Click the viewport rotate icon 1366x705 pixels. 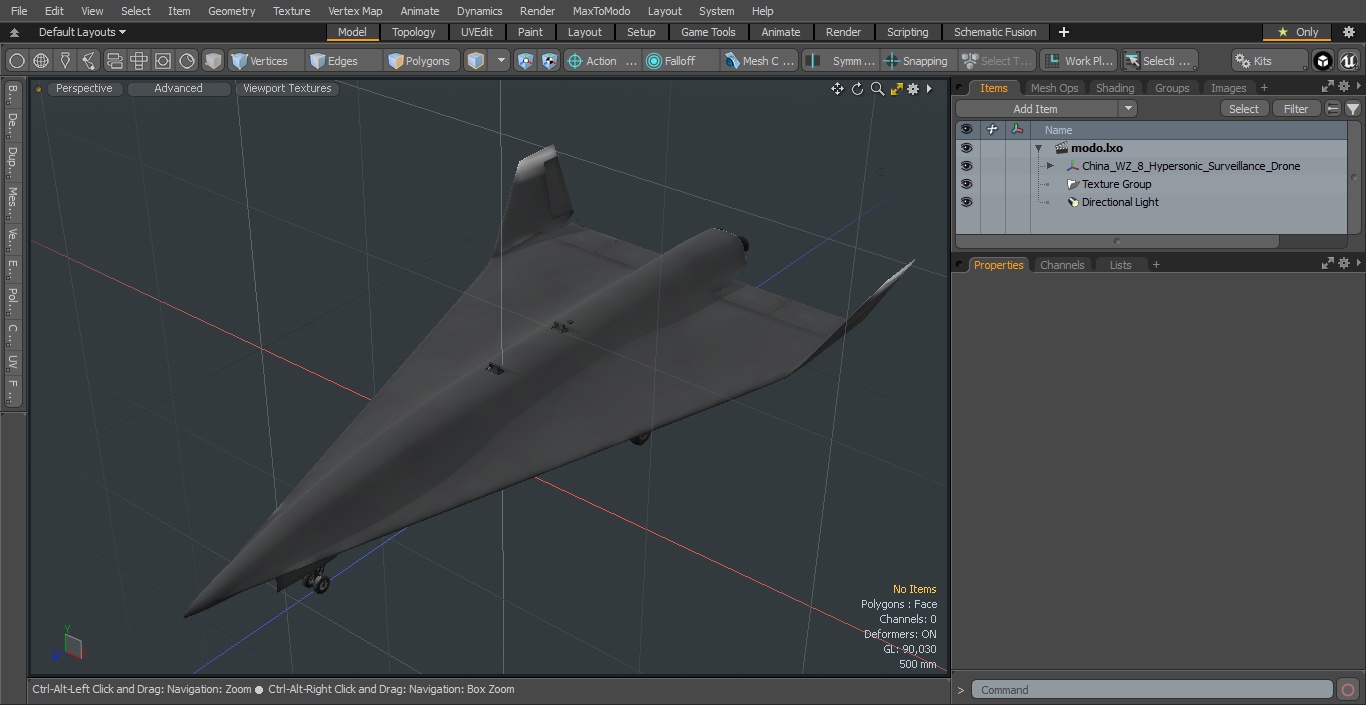[857, 89]
